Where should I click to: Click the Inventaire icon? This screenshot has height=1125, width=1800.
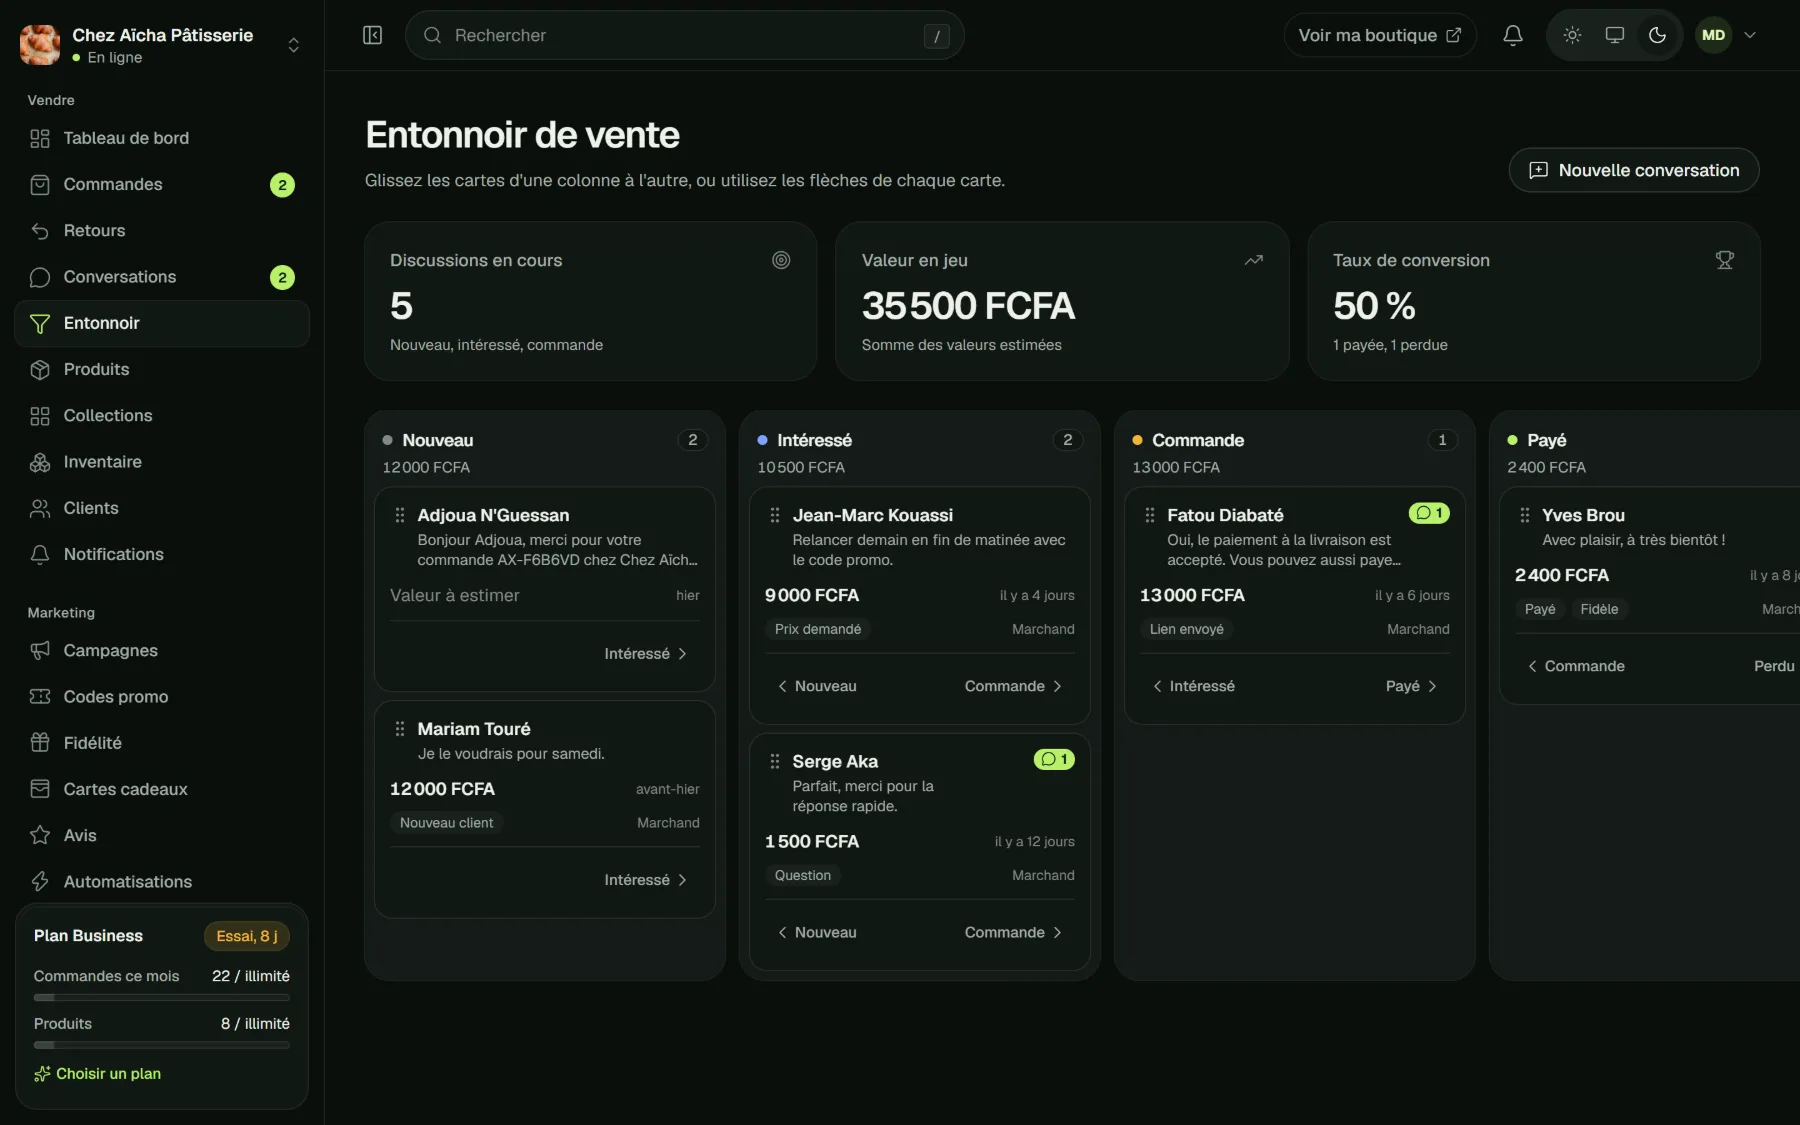pyautogui.click(x=40, y=462)
